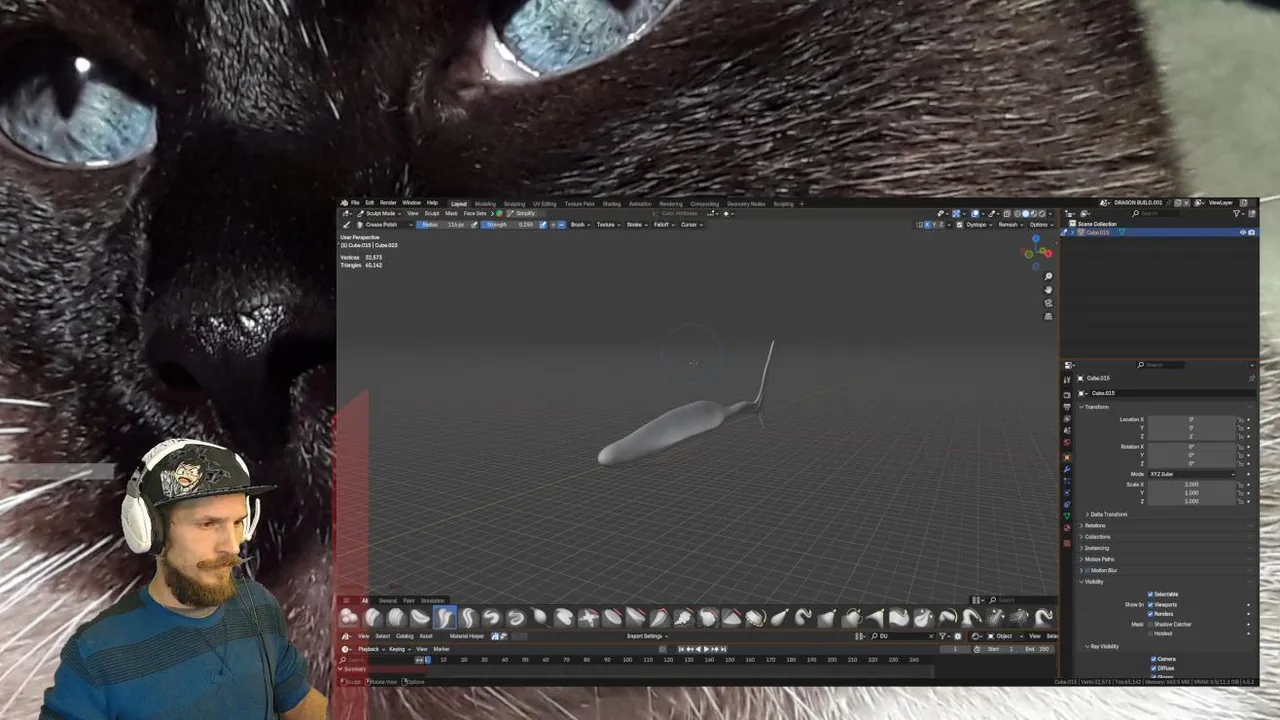Click the brush Strength slider
1280x720 pixels.
tap(510, 224)
